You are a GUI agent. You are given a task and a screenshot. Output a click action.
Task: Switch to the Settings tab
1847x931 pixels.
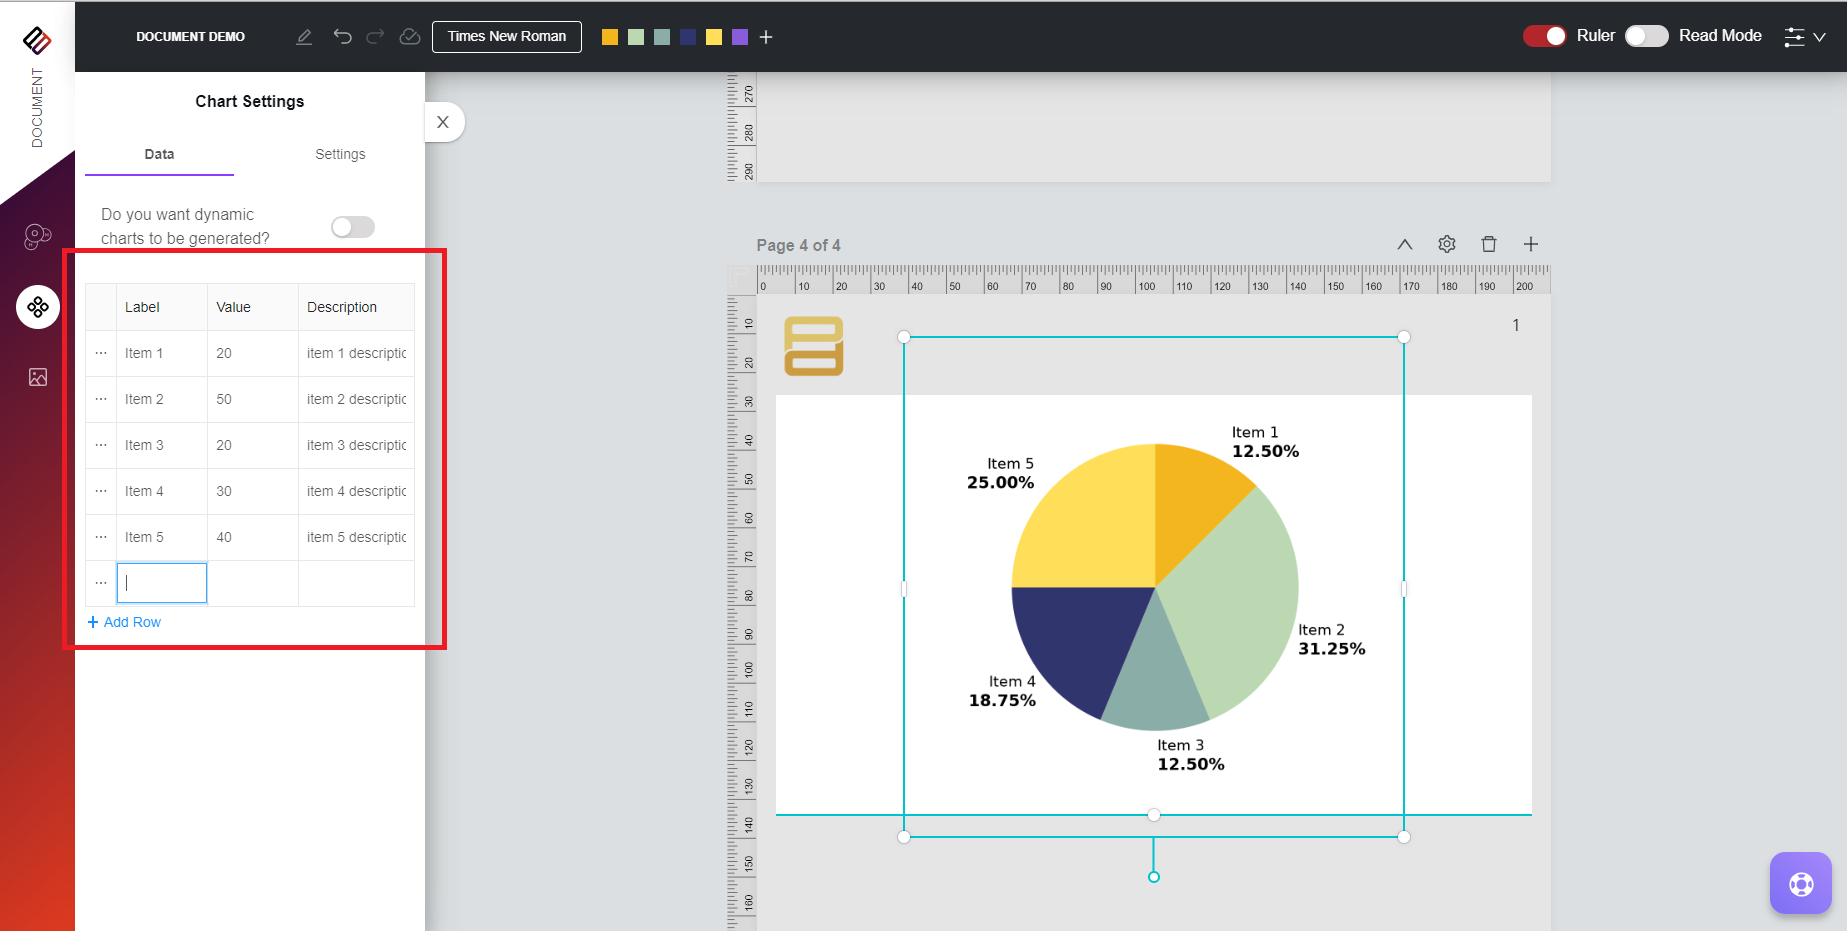340,154
